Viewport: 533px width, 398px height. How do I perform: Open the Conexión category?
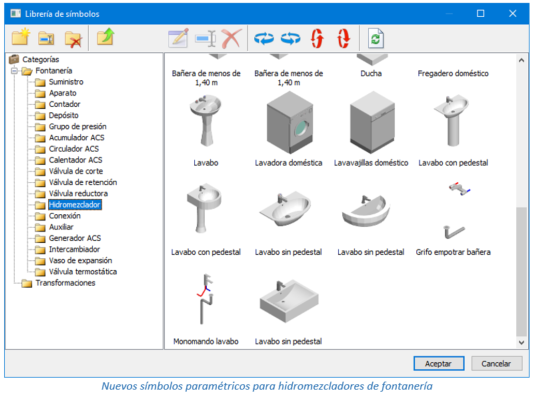pyautogui.click(x=65, y=216)
